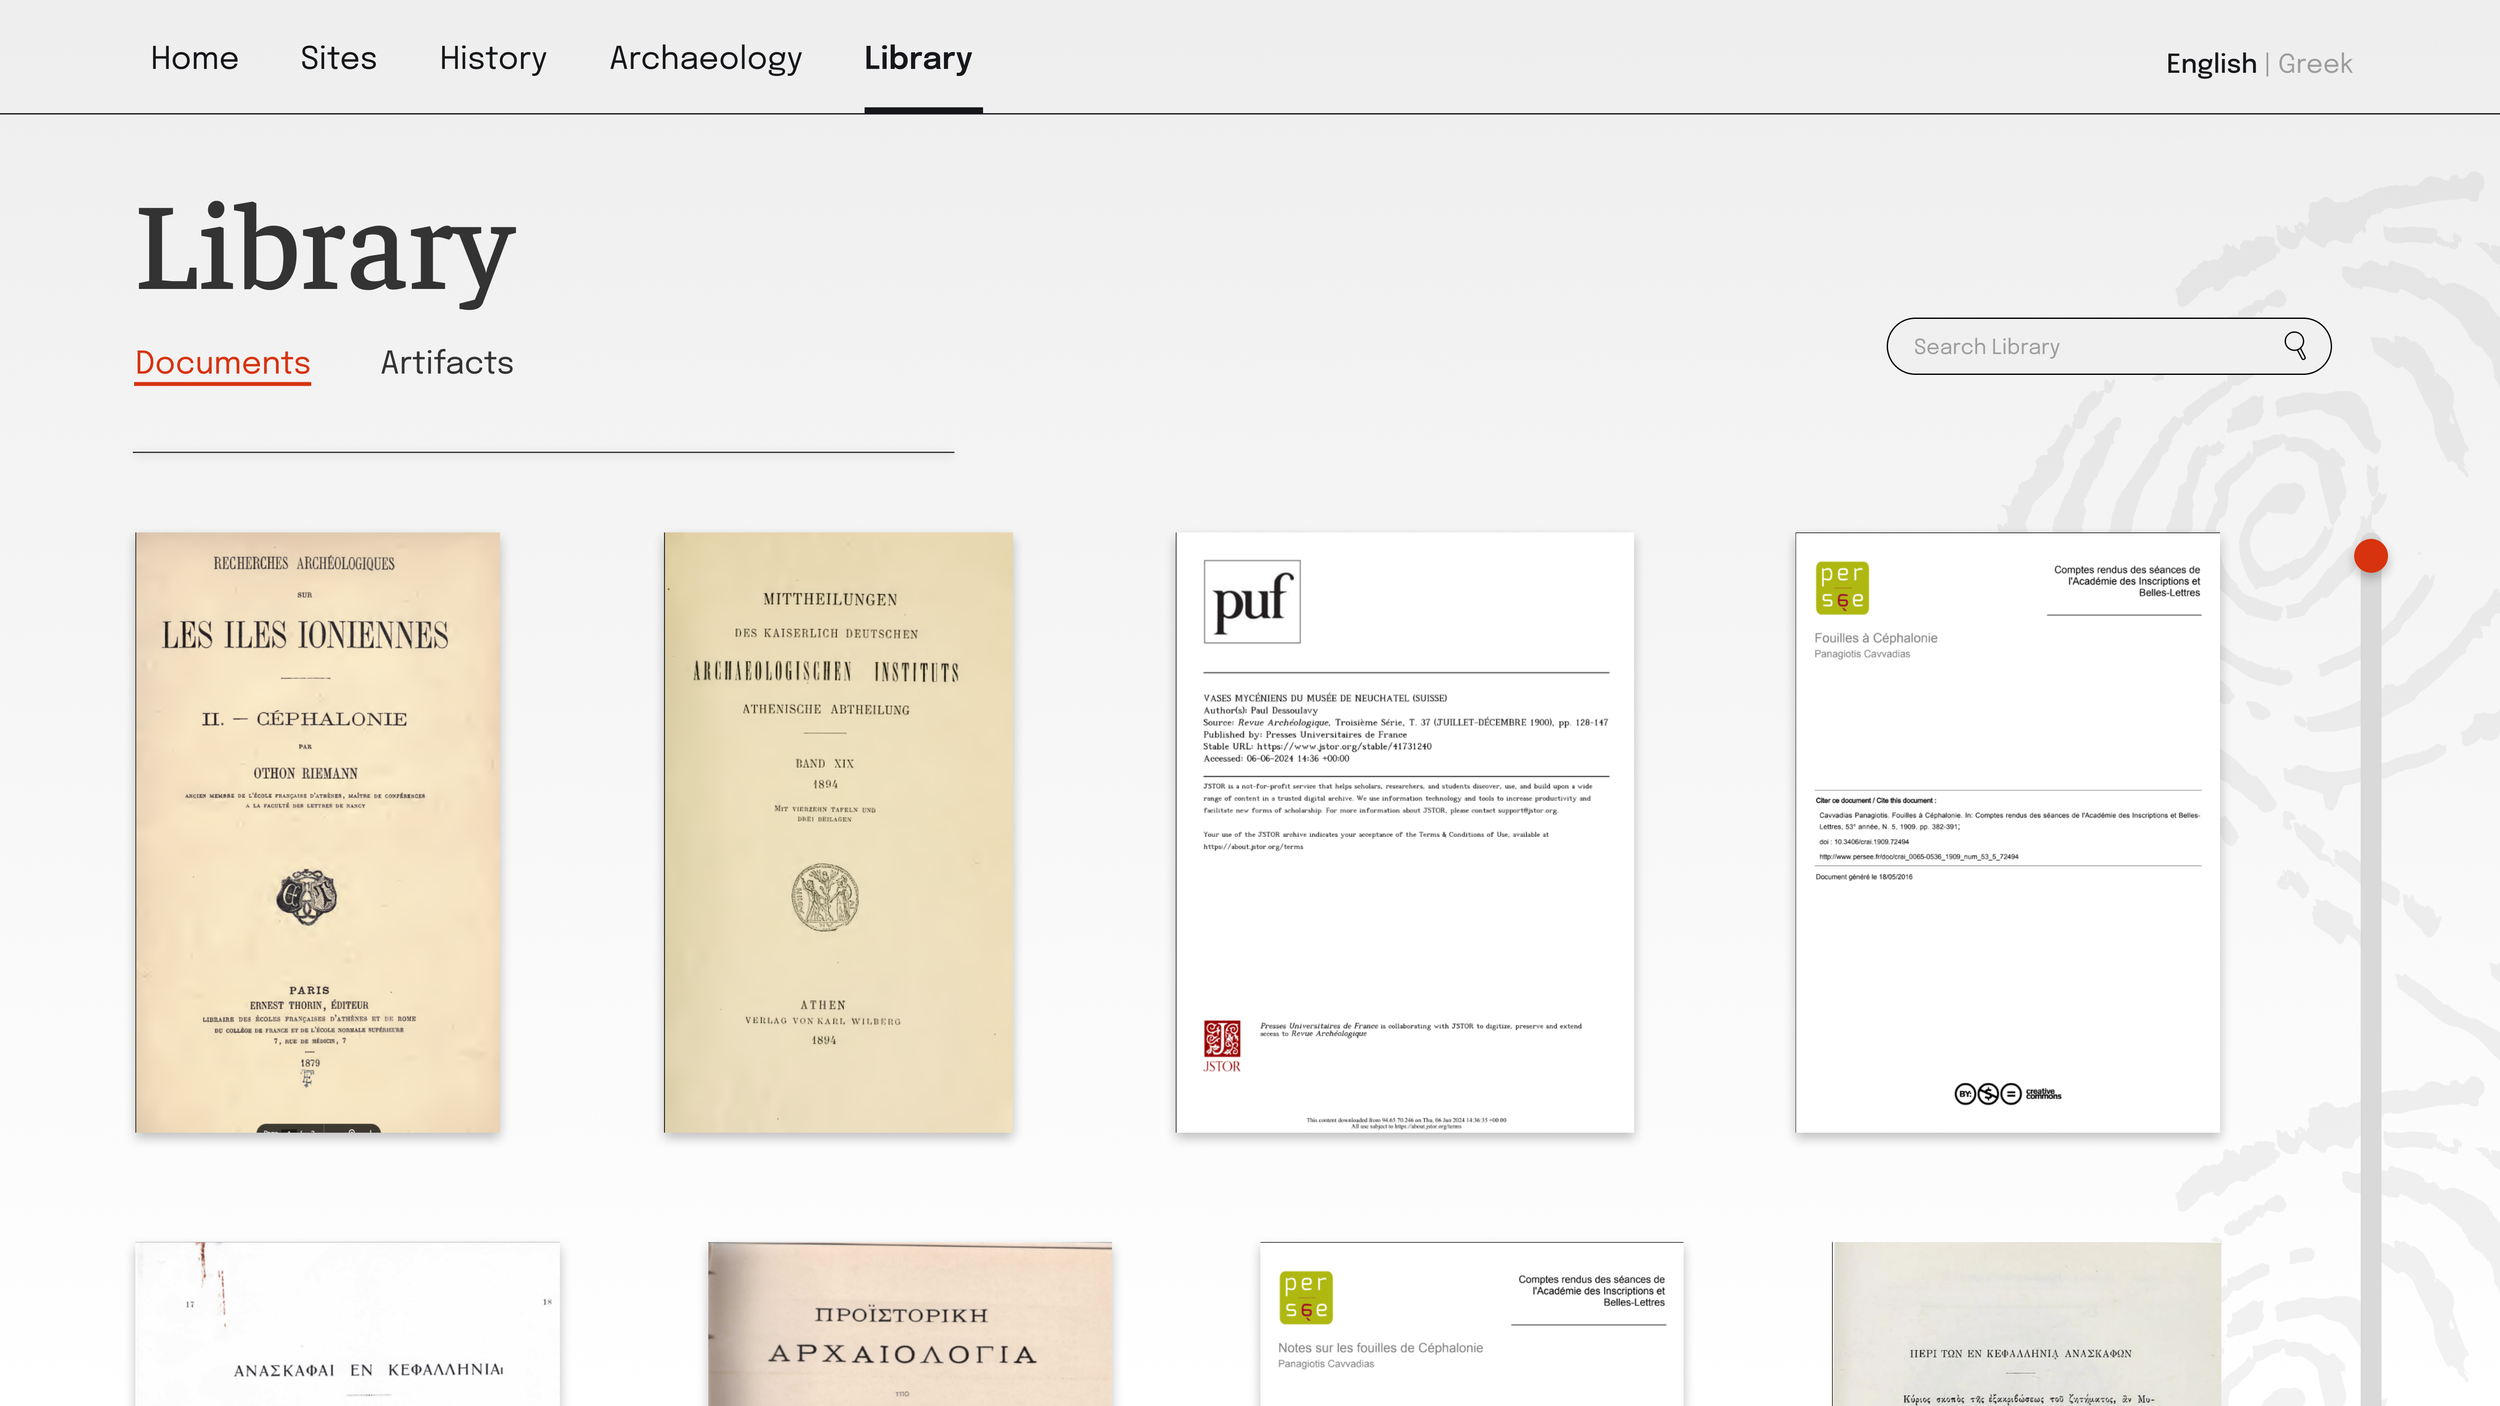This screenshot has height=1406, width=2500.
Task: Click the puf publisher logo
Action: 1252,602
